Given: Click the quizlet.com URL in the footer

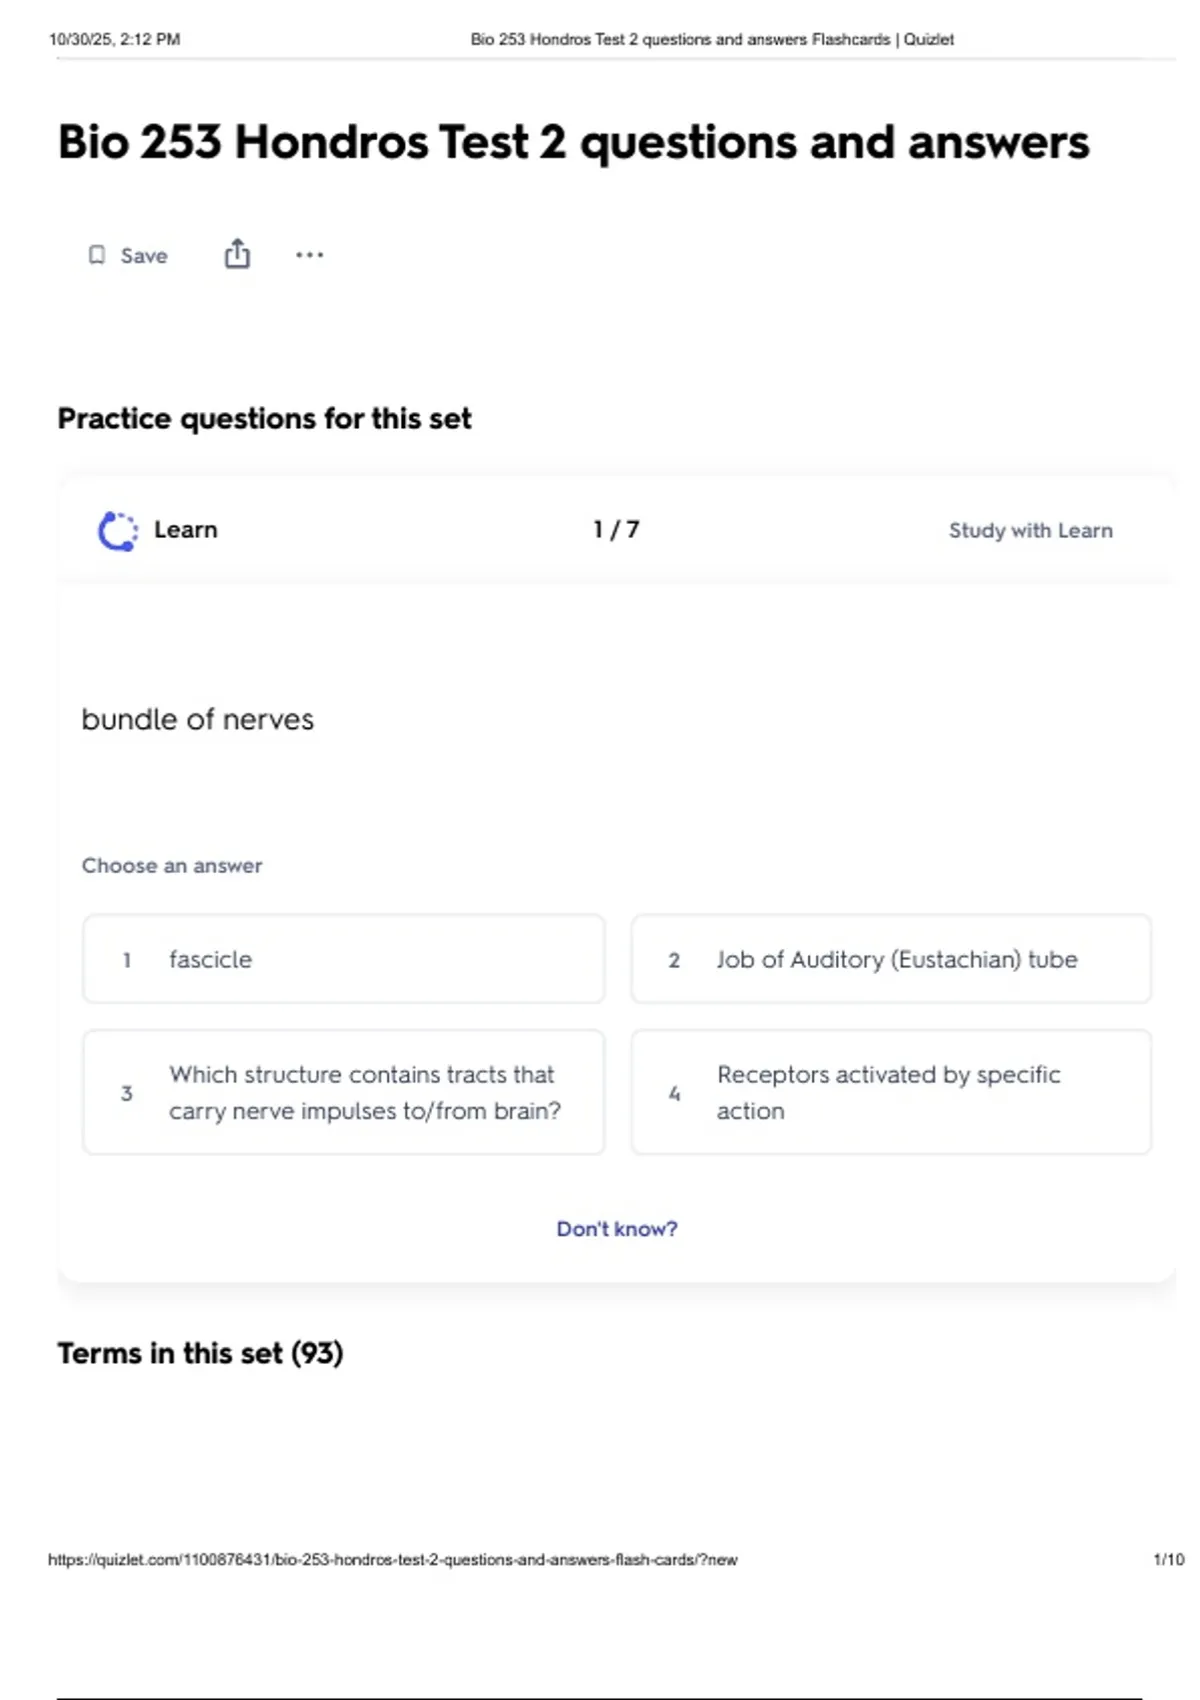Looking at the screenshot, I should [x=393, y=1559].
